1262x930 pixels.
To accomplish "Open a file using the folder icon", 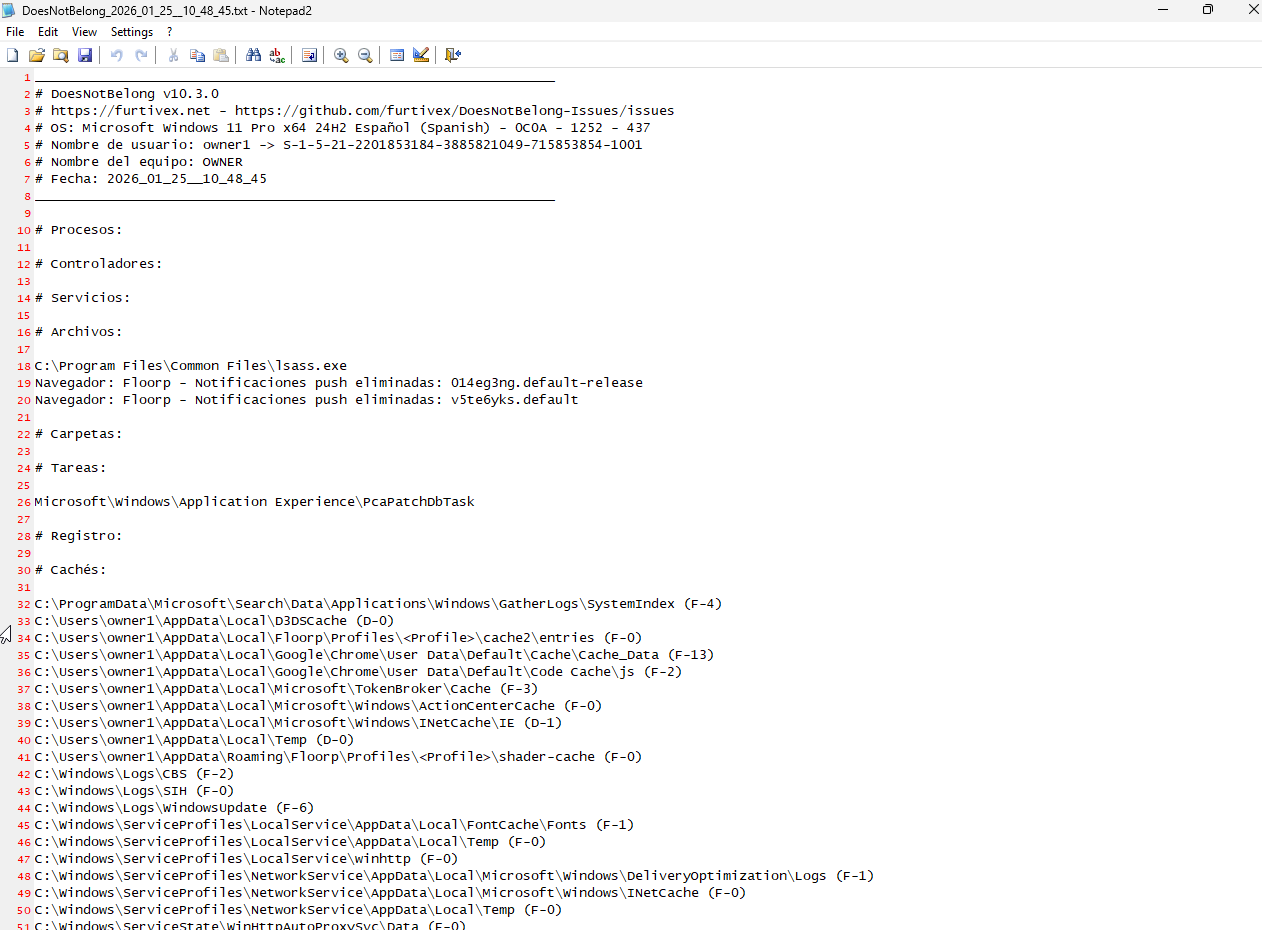I will click(x=37, y=55).
